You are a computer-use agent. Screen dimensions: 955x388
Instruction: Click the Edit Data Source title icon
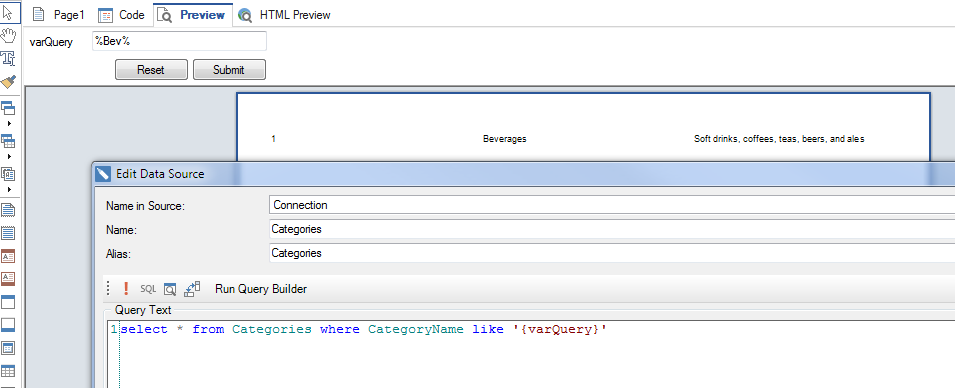pyautogui.click(x=104, y=174)
